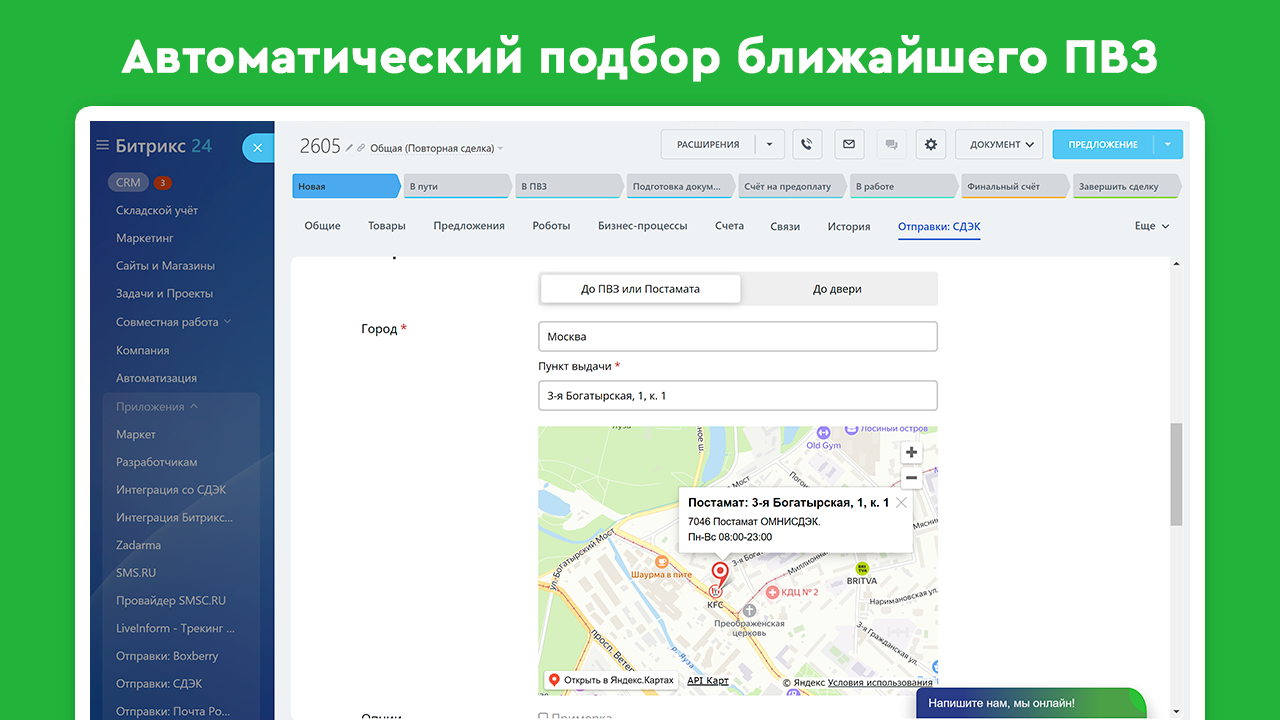Click the phone call icon button
Screen dimensions: 1280x720
(807, 144)
